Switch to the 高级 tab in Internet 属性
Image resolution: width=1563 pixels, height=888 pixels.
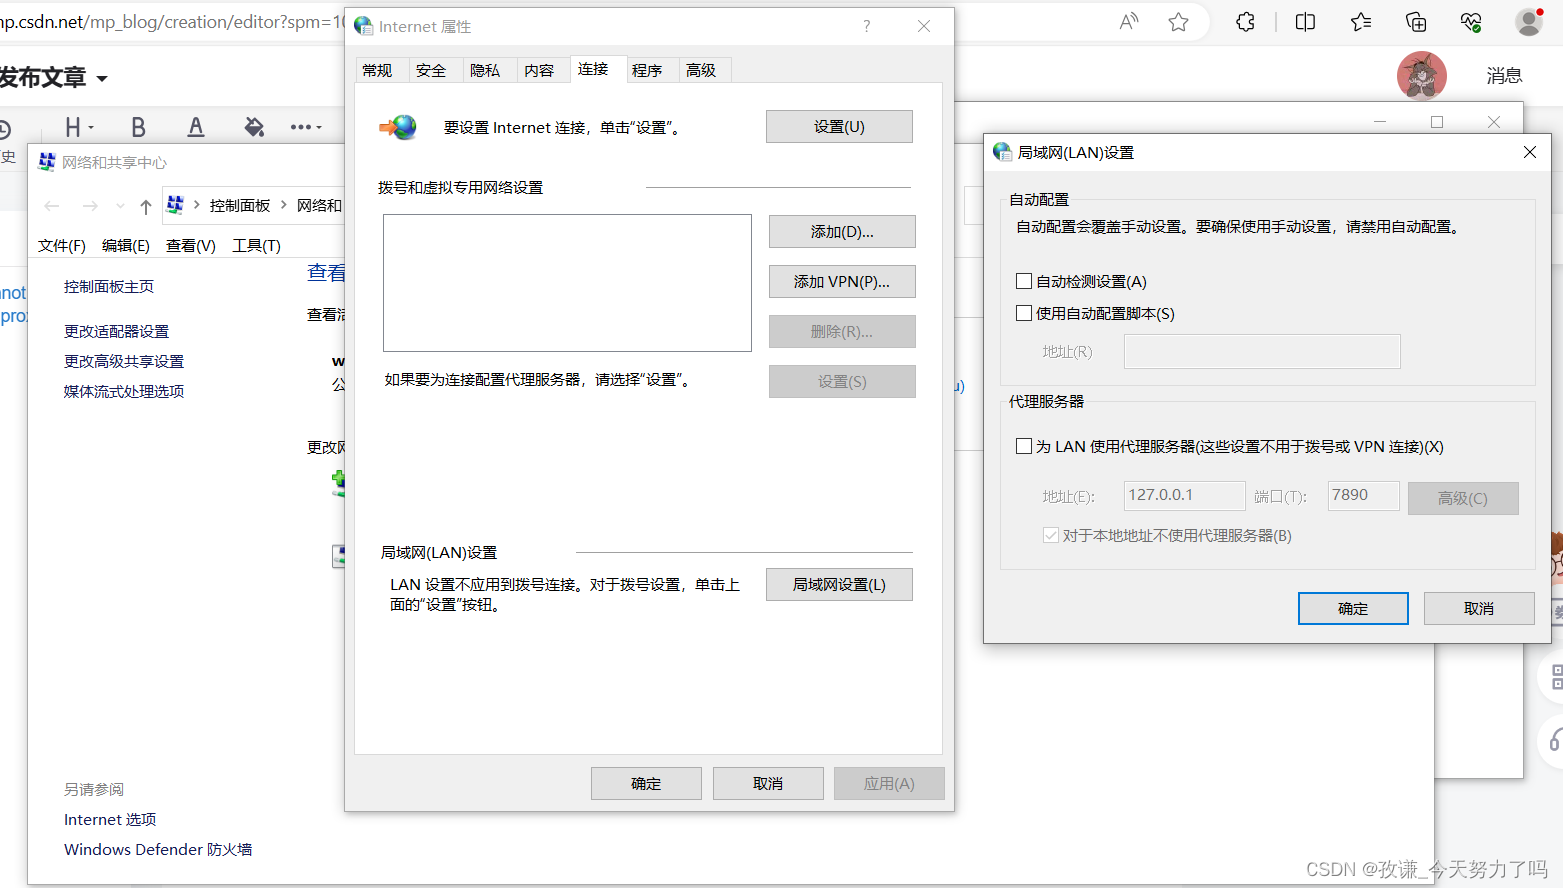point(704,69)
